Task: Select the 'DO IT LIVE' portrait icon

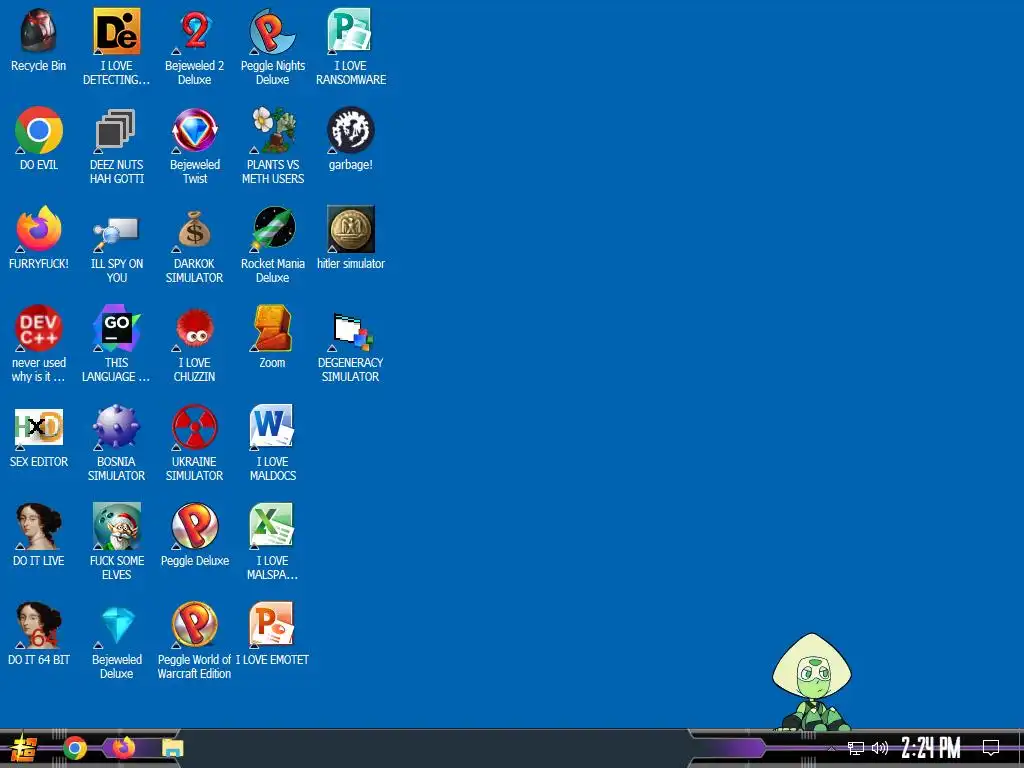Action: [x=39, y=526]
